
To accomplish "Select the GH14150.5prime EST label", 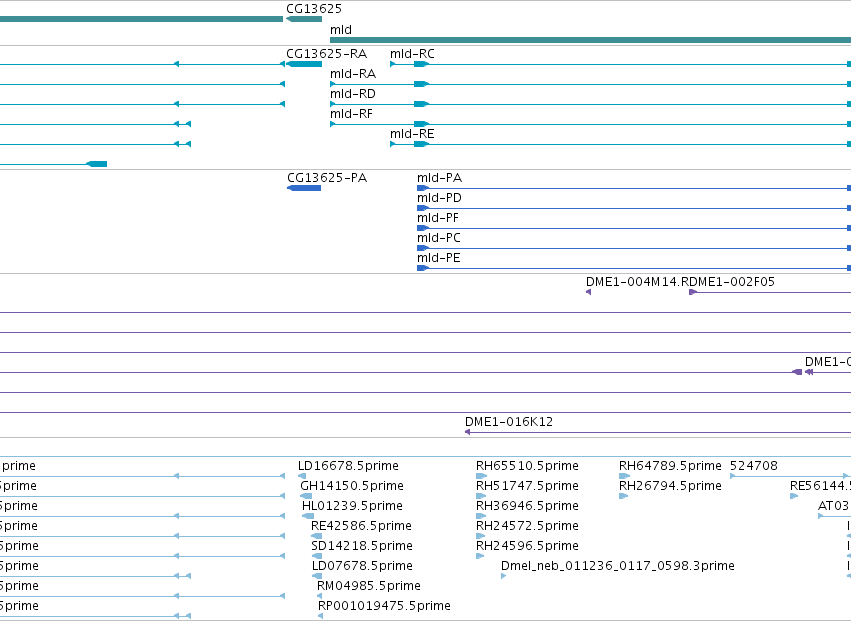I will coord(352,486).
